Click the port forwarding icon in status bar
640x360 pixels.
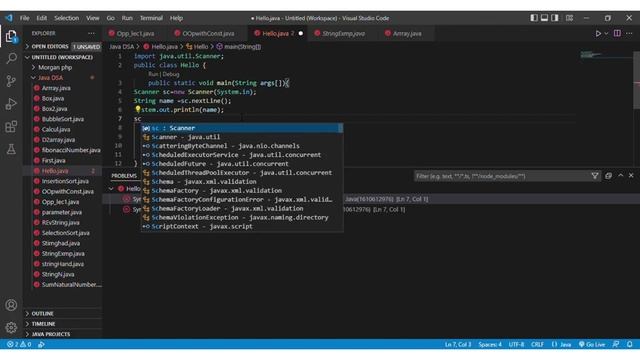click(x=41, y=344)
